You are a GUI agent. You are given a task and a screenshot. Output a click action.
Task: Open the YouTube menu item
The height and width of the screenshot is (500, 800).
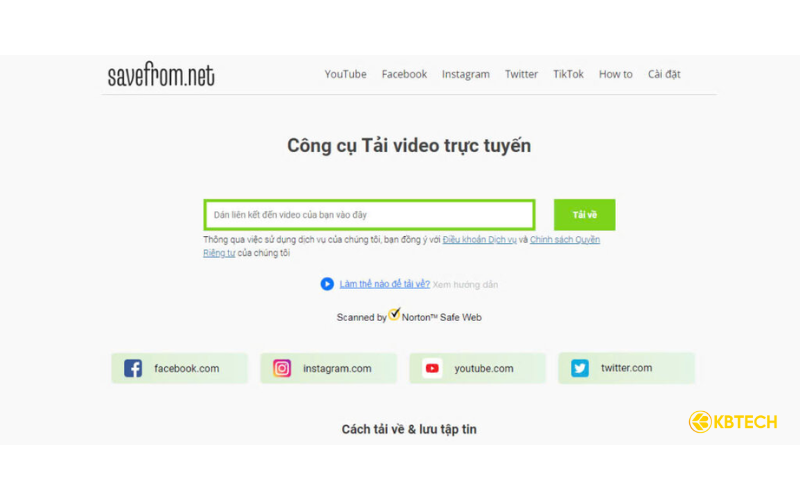pyautogui.click(x=345, y=74)
